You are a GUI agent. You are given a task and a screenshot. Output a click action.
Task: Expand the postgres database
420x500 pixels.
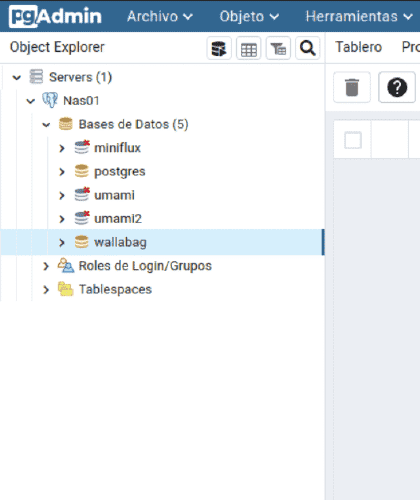[62, 172]
